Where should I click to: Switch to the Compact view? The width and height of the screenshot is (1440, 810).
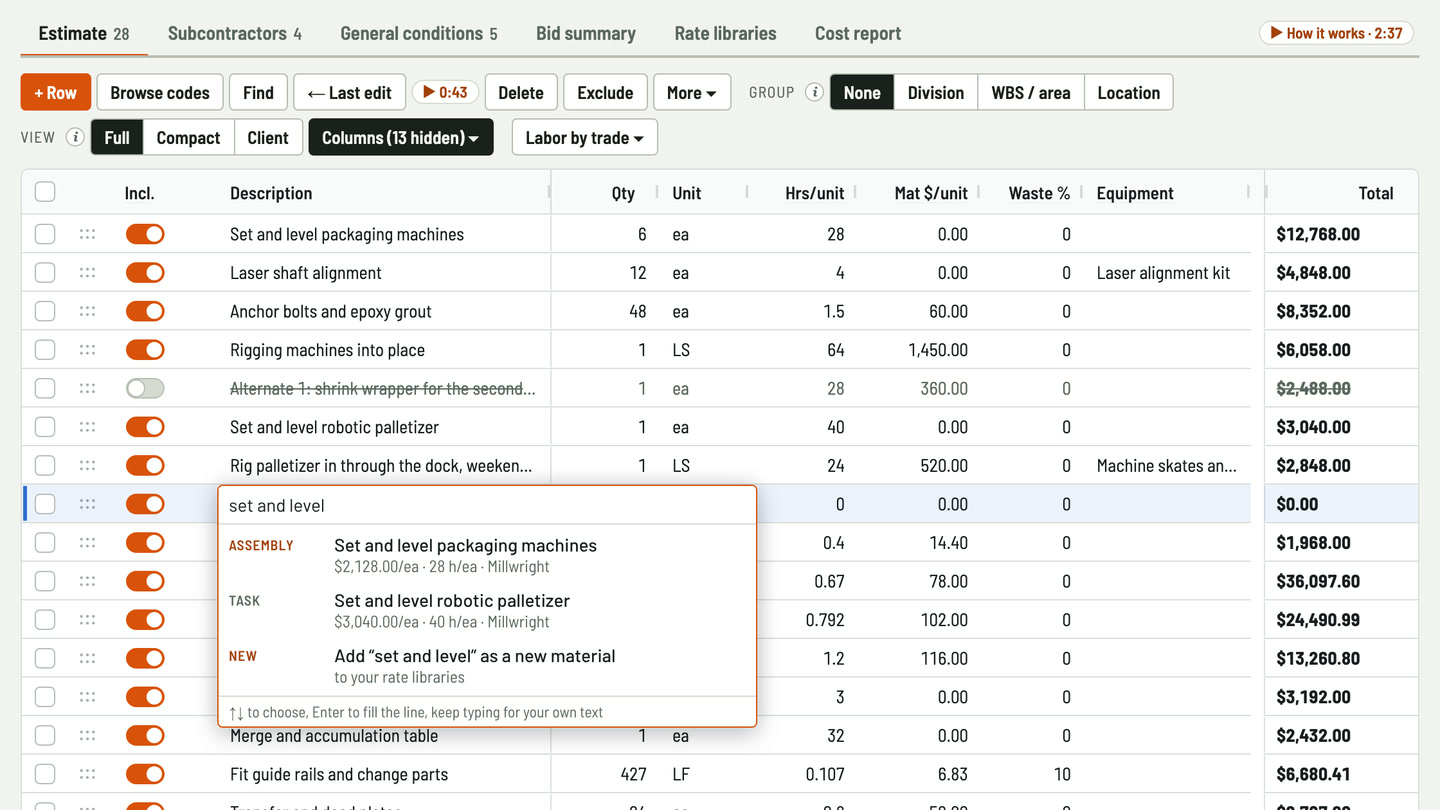(x=188, y=137)
